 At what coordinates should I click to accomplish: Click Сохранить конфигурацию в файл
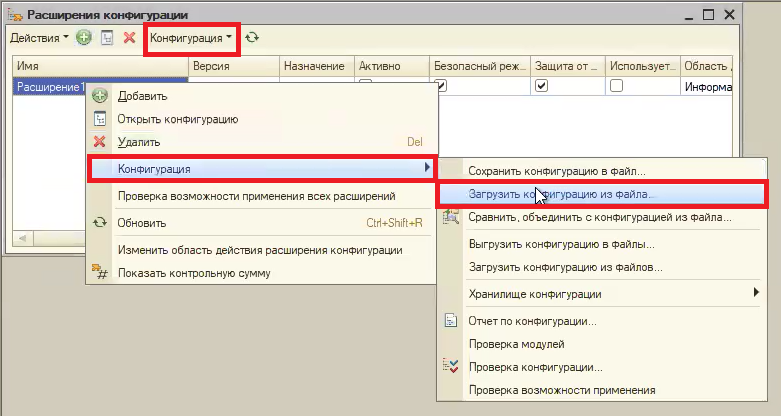click(602, 171)
